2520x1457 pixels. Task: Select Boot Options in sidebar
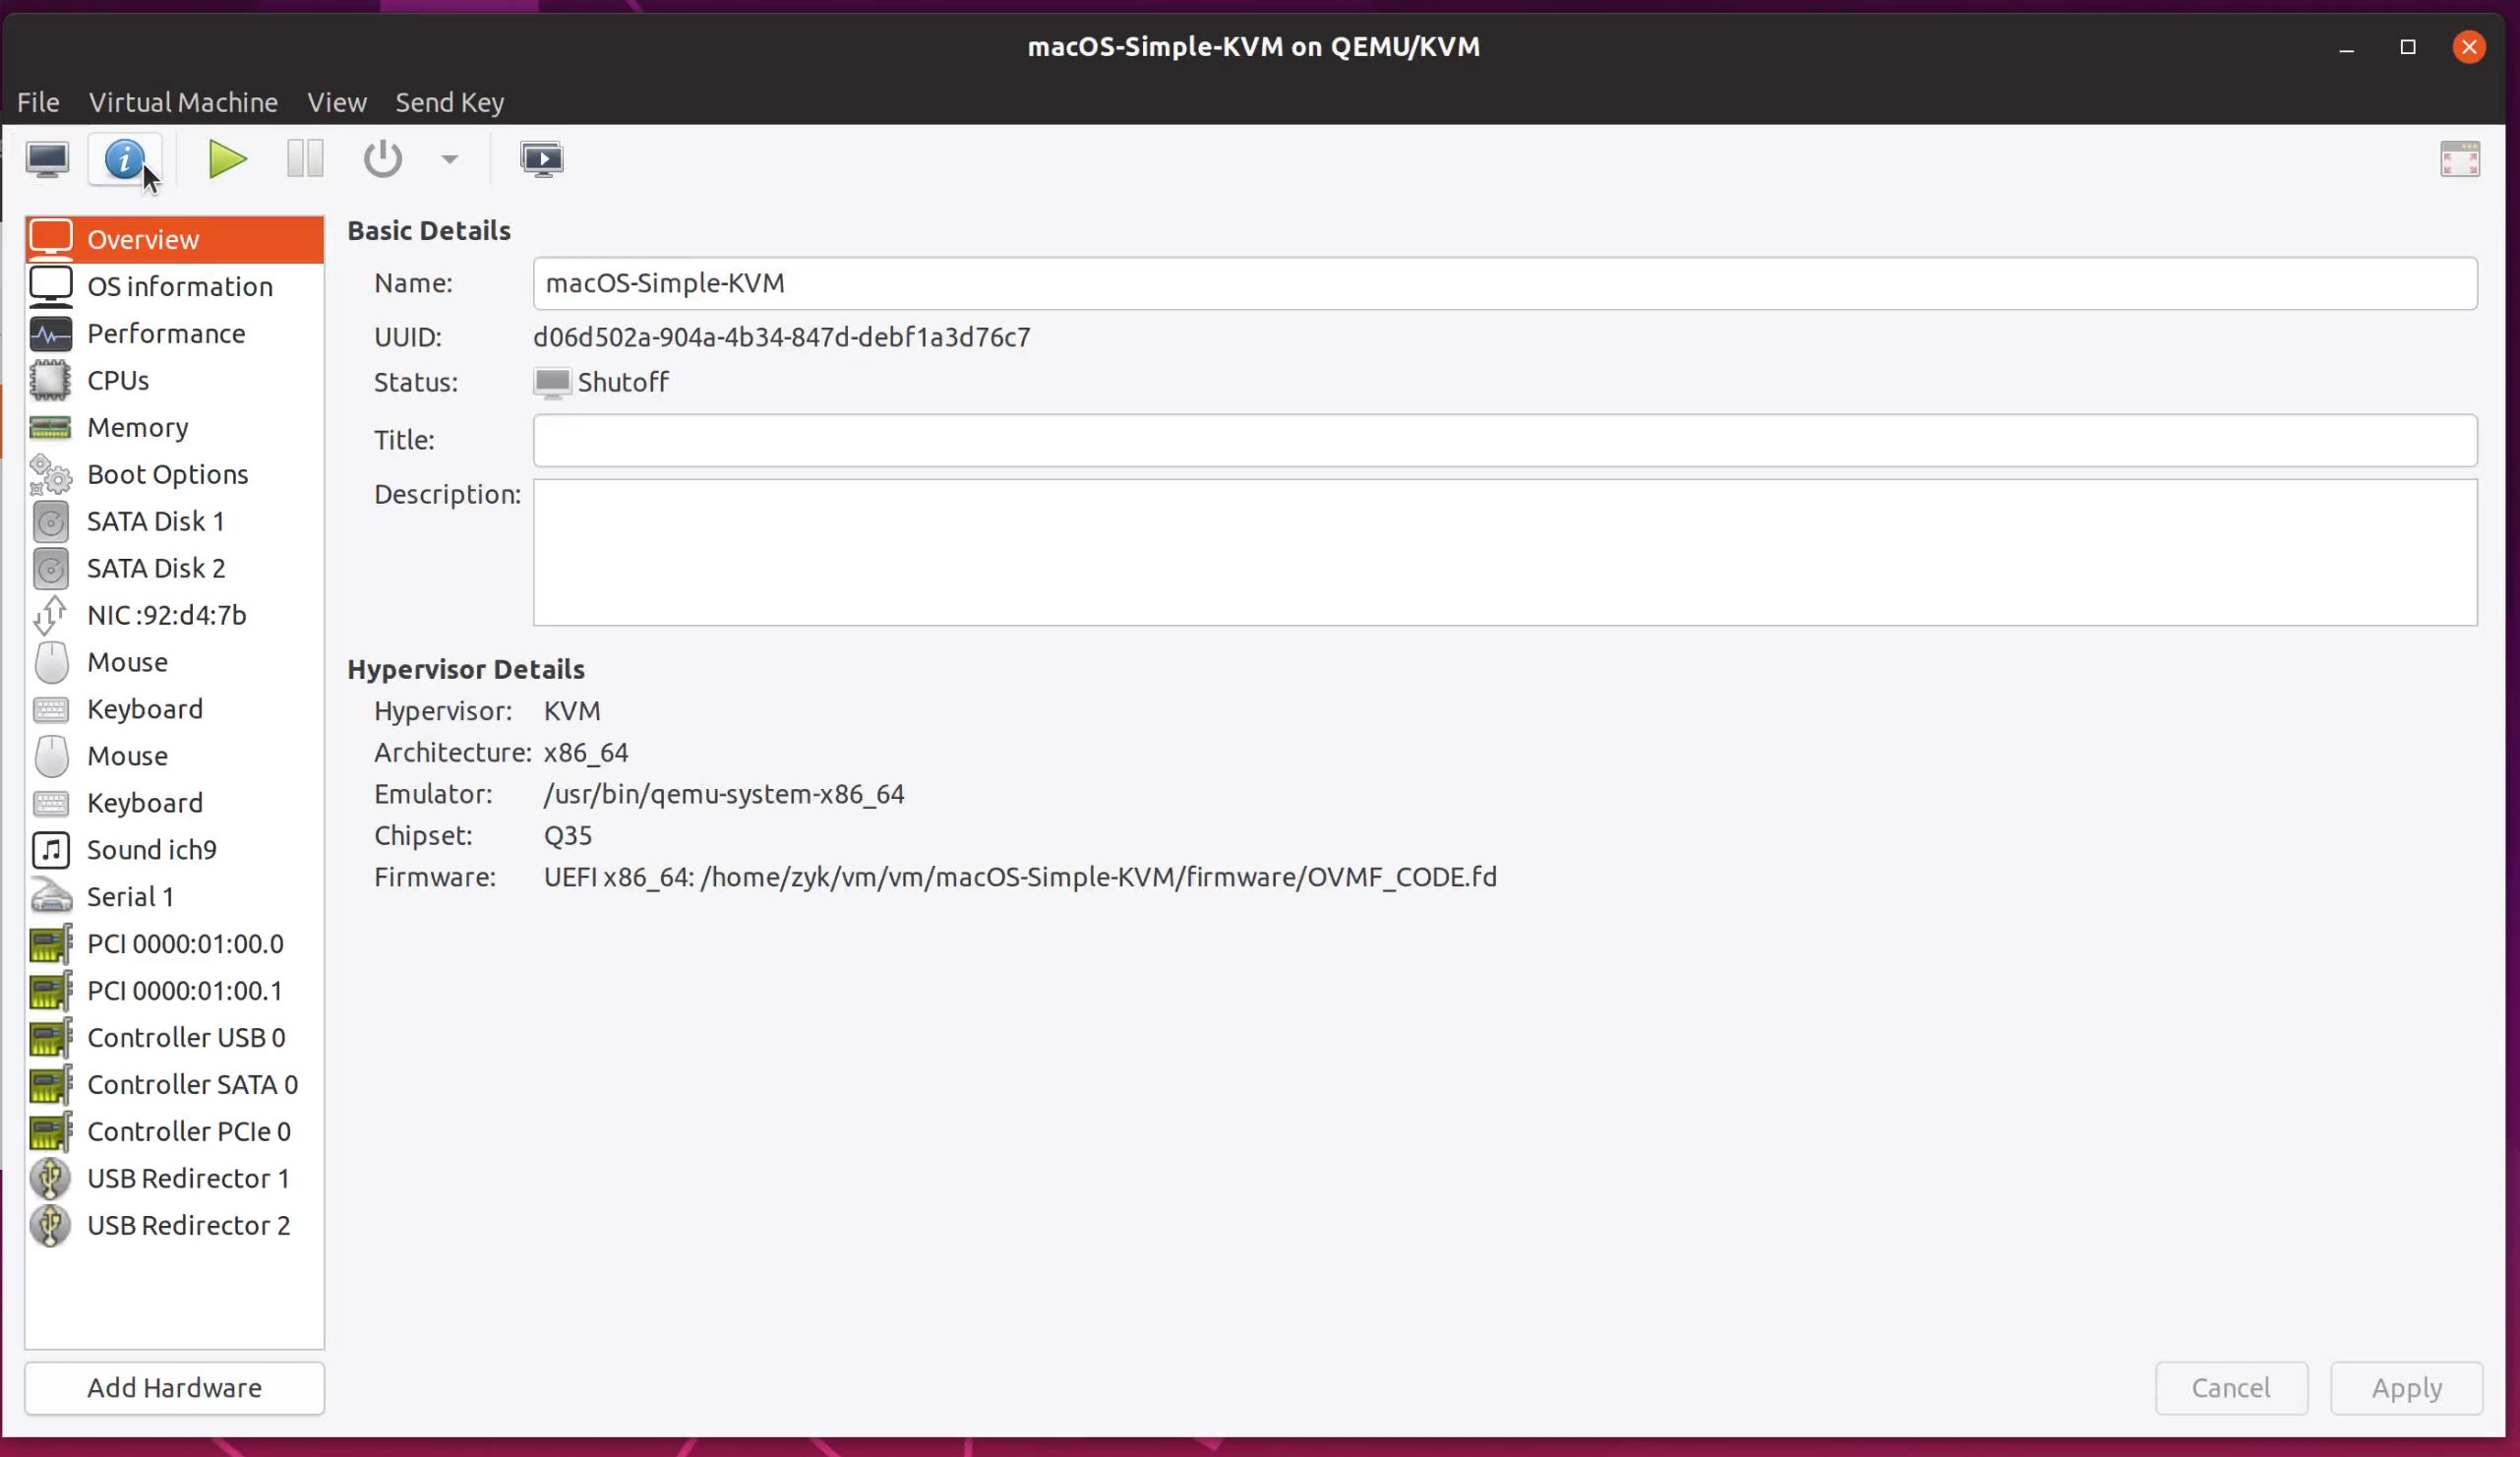point(167,474)
